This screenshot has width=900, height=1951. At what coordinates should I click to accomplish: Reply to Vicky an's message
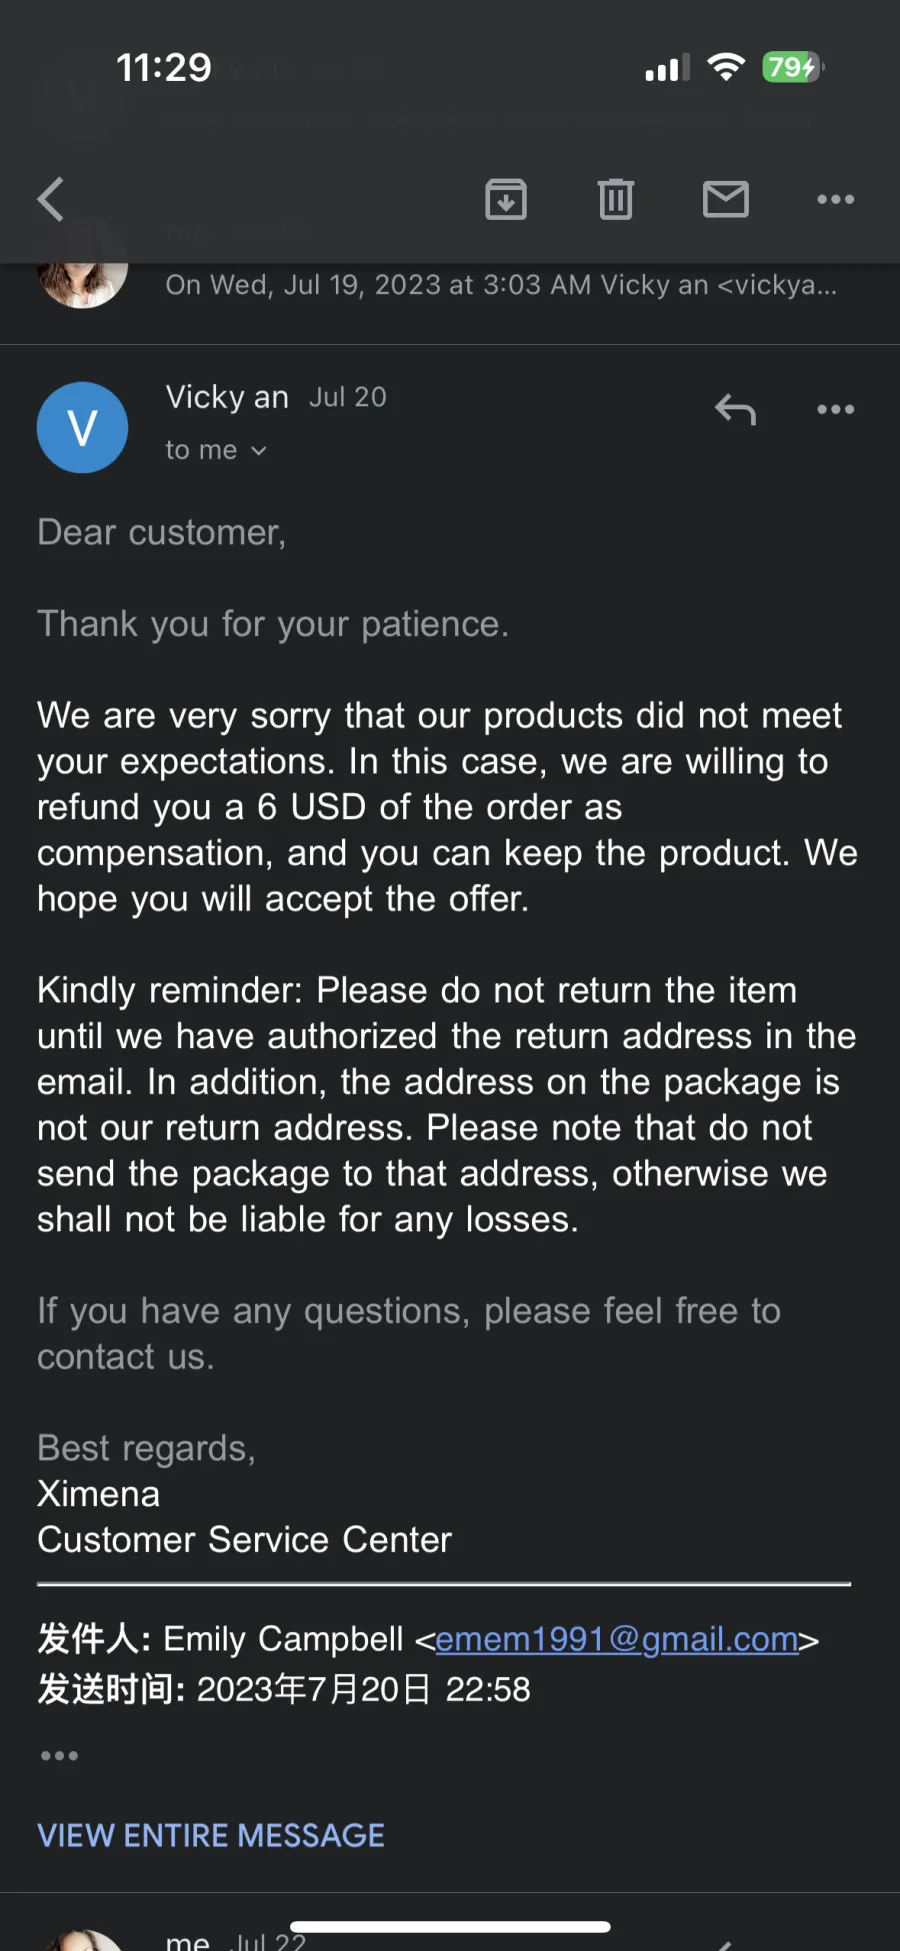point(736,409)
